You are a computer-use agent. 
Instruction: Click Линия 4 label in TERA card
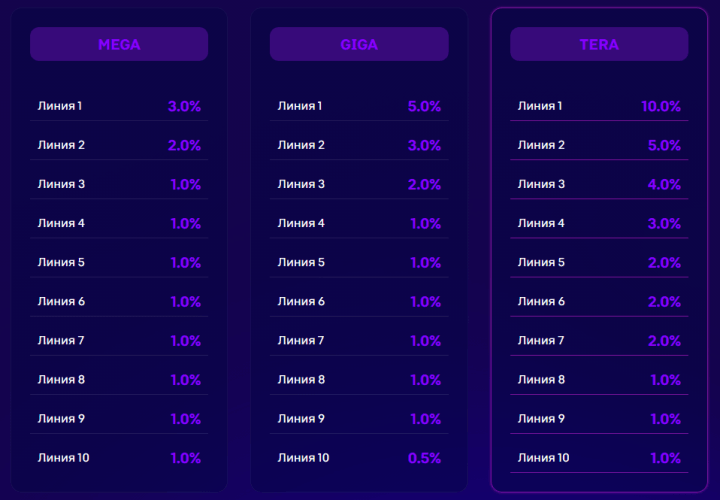pyautogui.click(x=541, y=223)
